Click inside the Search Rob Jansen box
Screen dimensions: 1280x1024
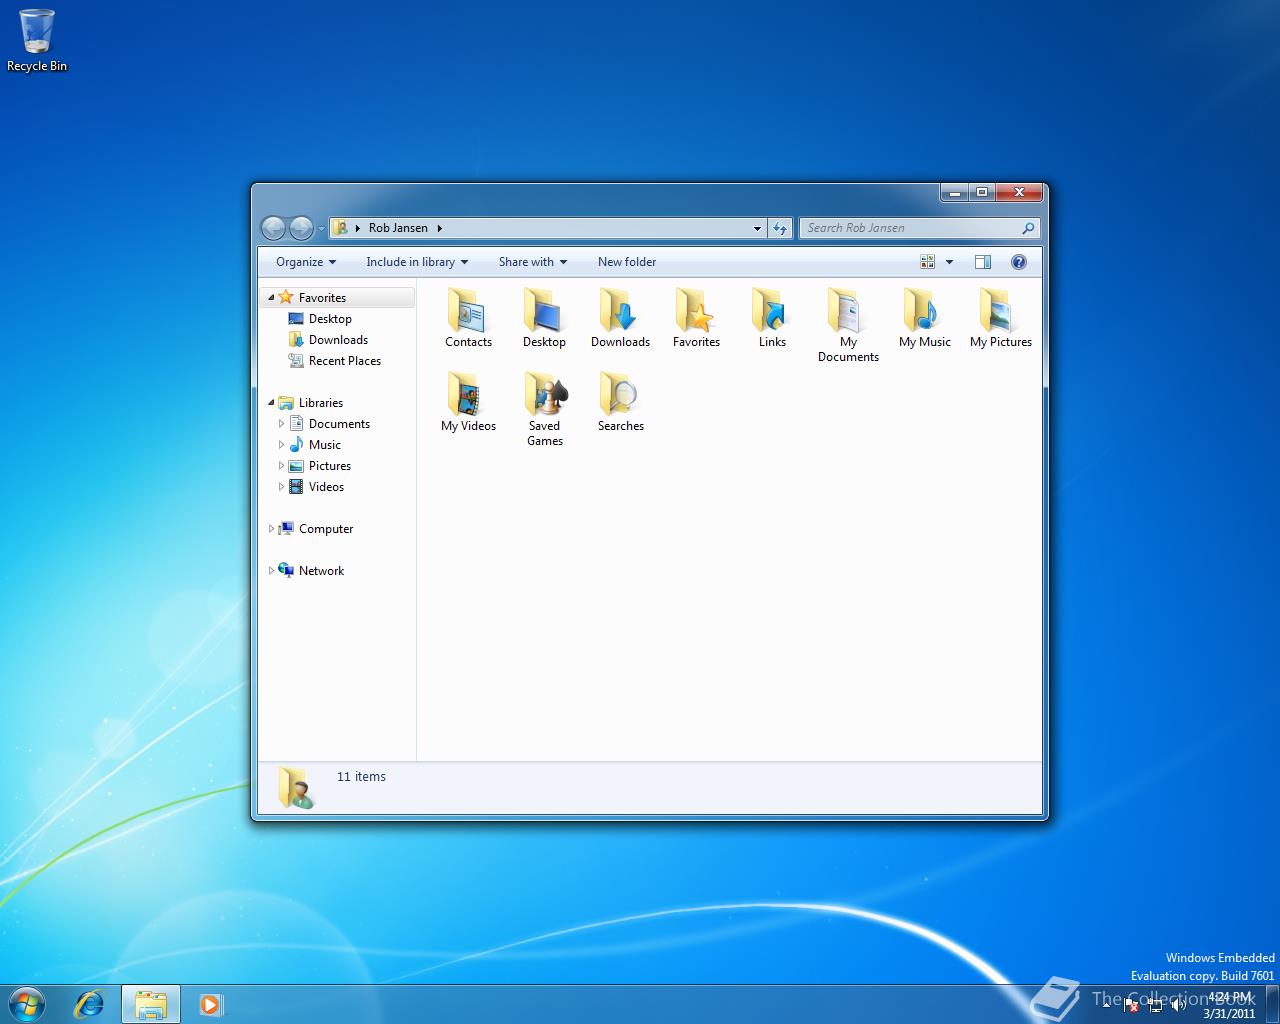[910, 228]
